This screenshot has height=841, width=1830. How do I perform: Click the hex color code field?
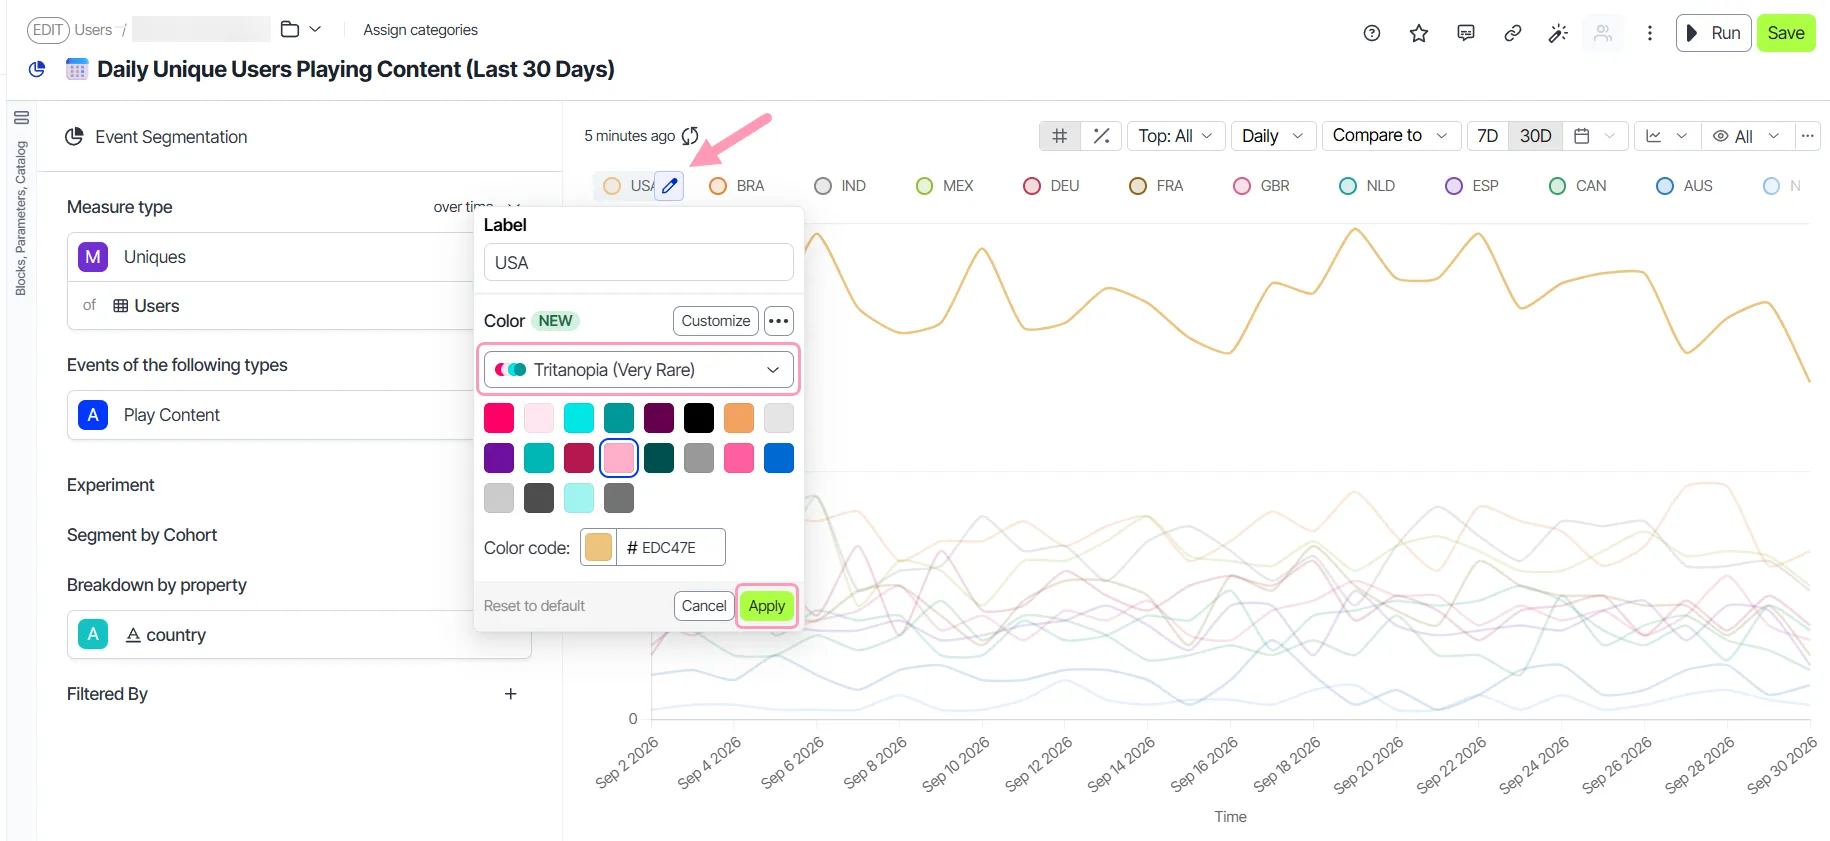671,548
